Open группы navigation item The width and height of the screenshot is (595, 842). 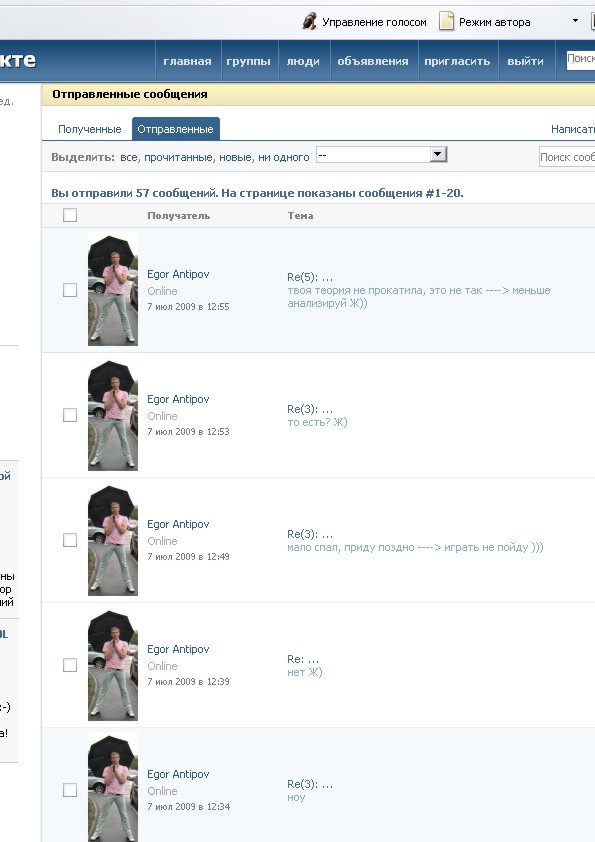pos(248,61)
